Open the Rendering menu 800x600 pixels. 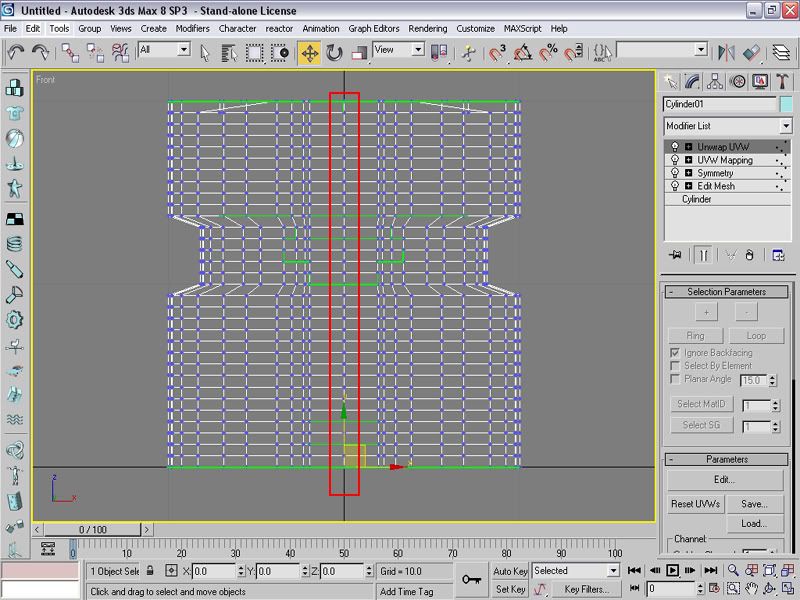tap(427, 29)
